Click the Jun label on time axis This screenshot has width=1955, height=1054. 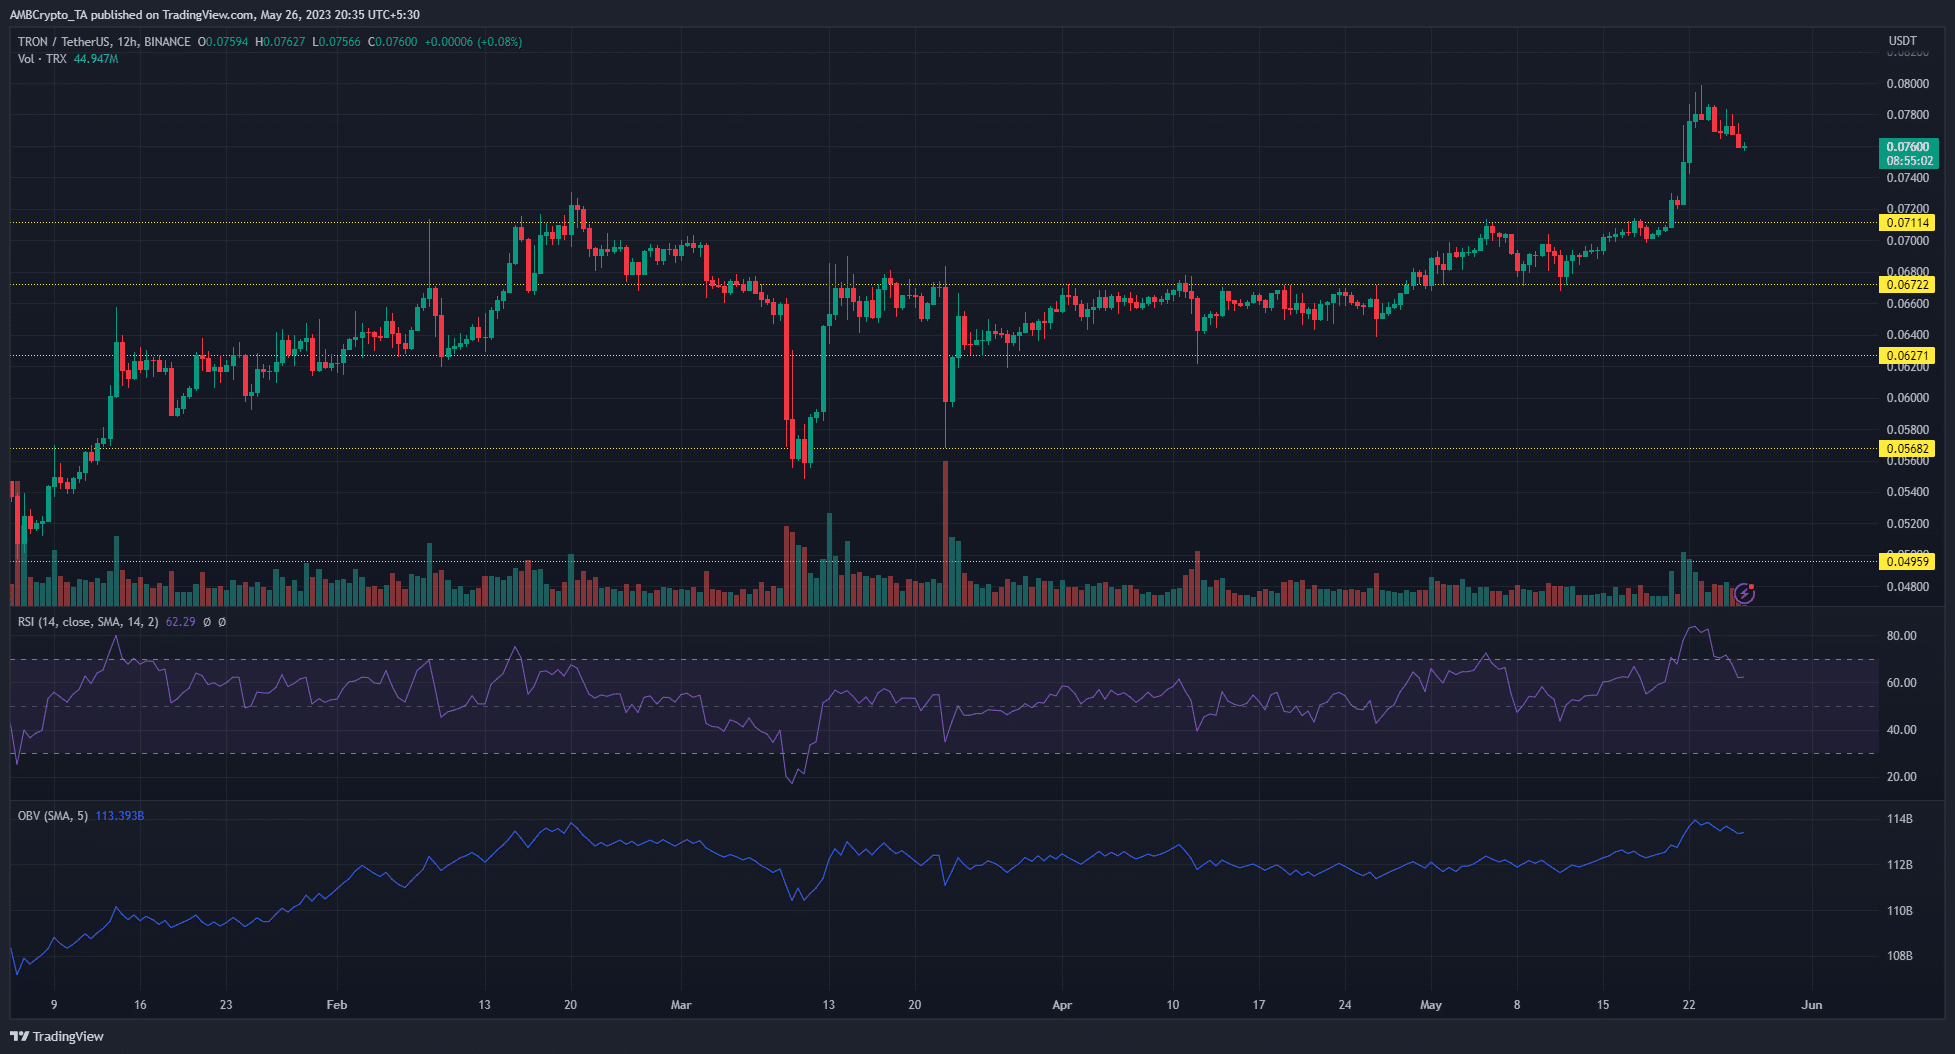(x=1812, y=1005)
